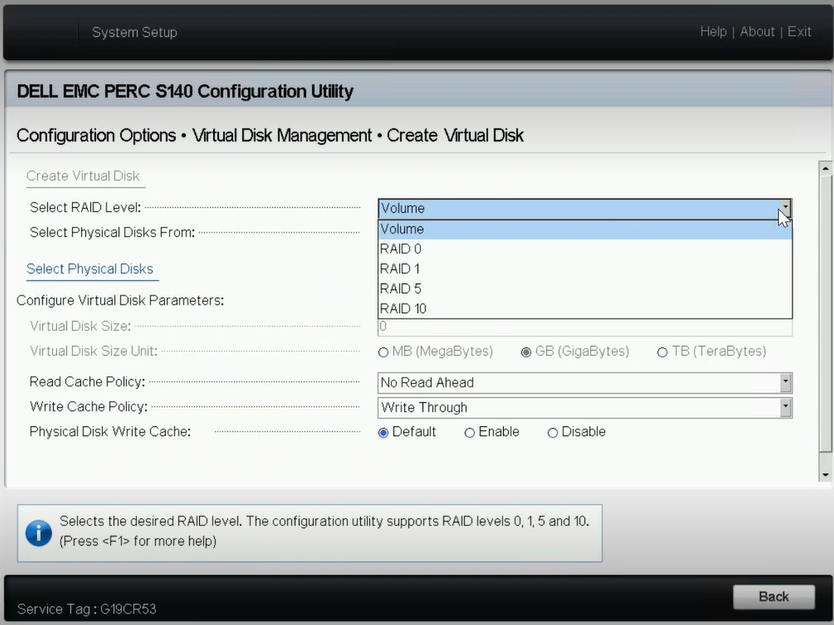Open the Read Cache Policy dropdown
The height and width of the screenshot is (625, 834).
(x=585, y=382)
